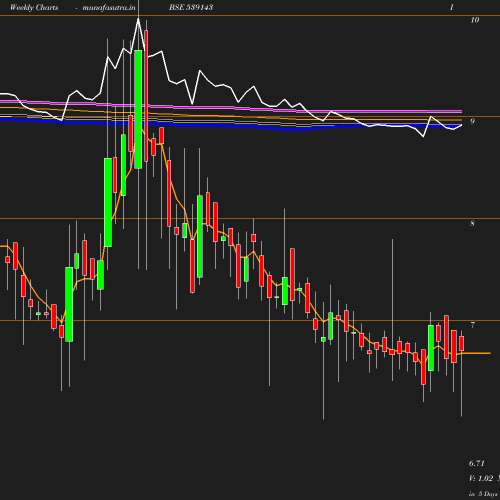Click the price axis label '7'

472,325
